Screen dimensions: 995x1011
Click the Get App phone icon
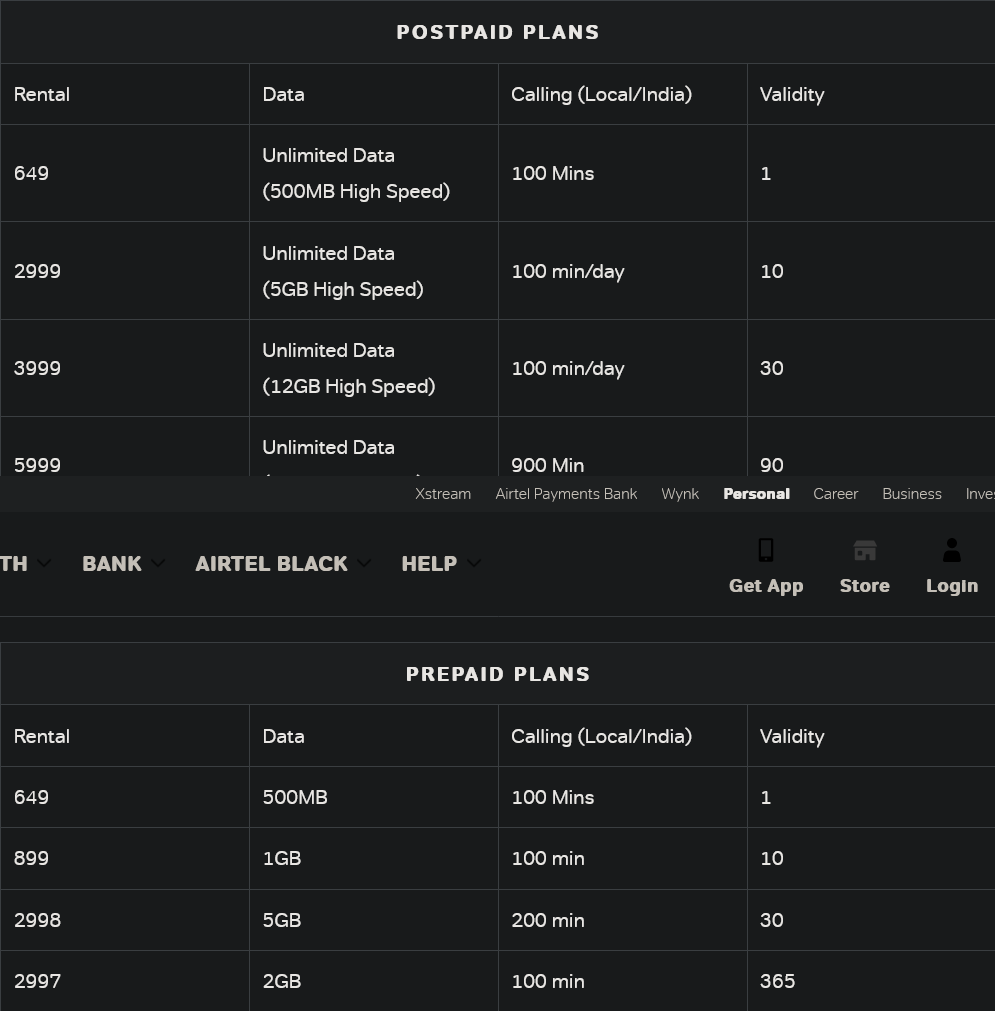tap(766, 551)
